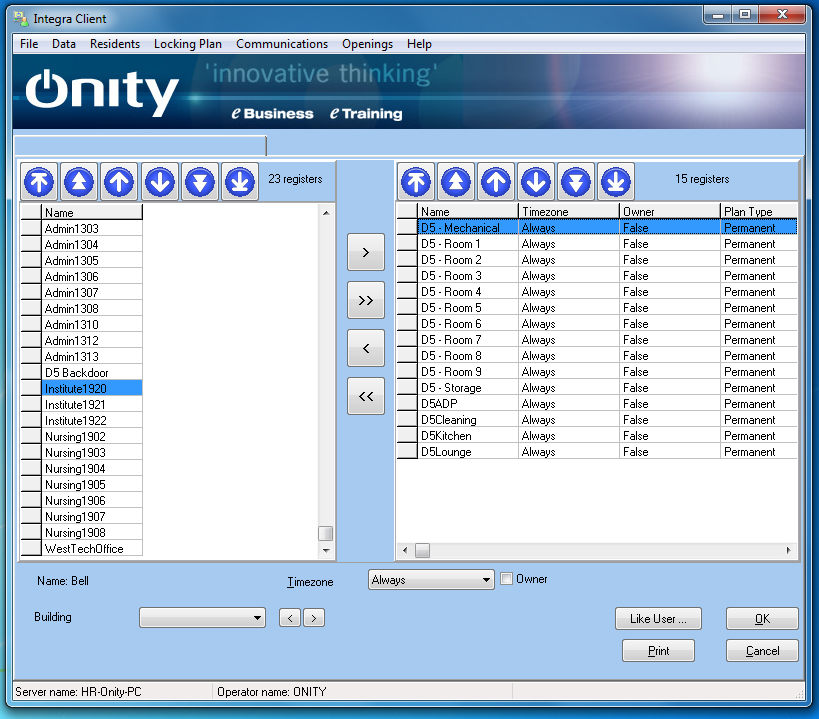Viewport: 819px width, 719px height.
Task: Click the right list's page-down double arrow icon
Action: pyautogui.click(x=576, y=182)
